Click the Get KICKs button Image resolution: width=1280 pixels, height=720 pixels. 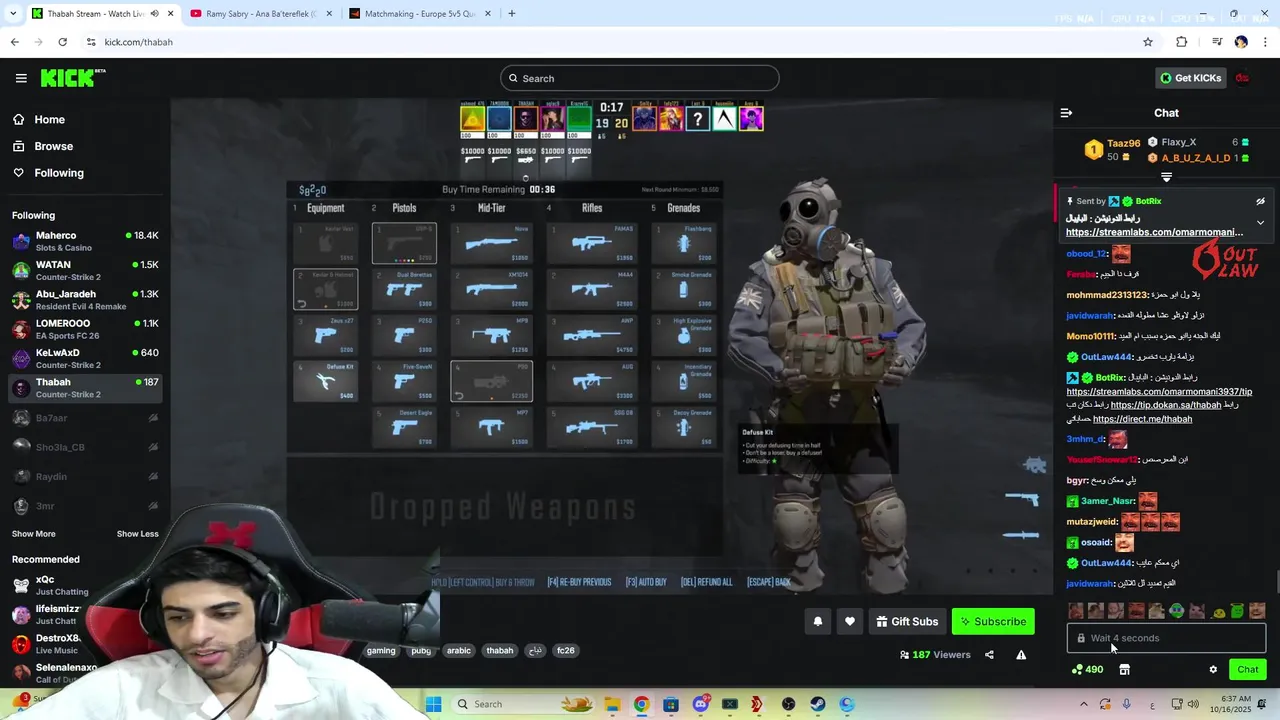[1190, 78]
